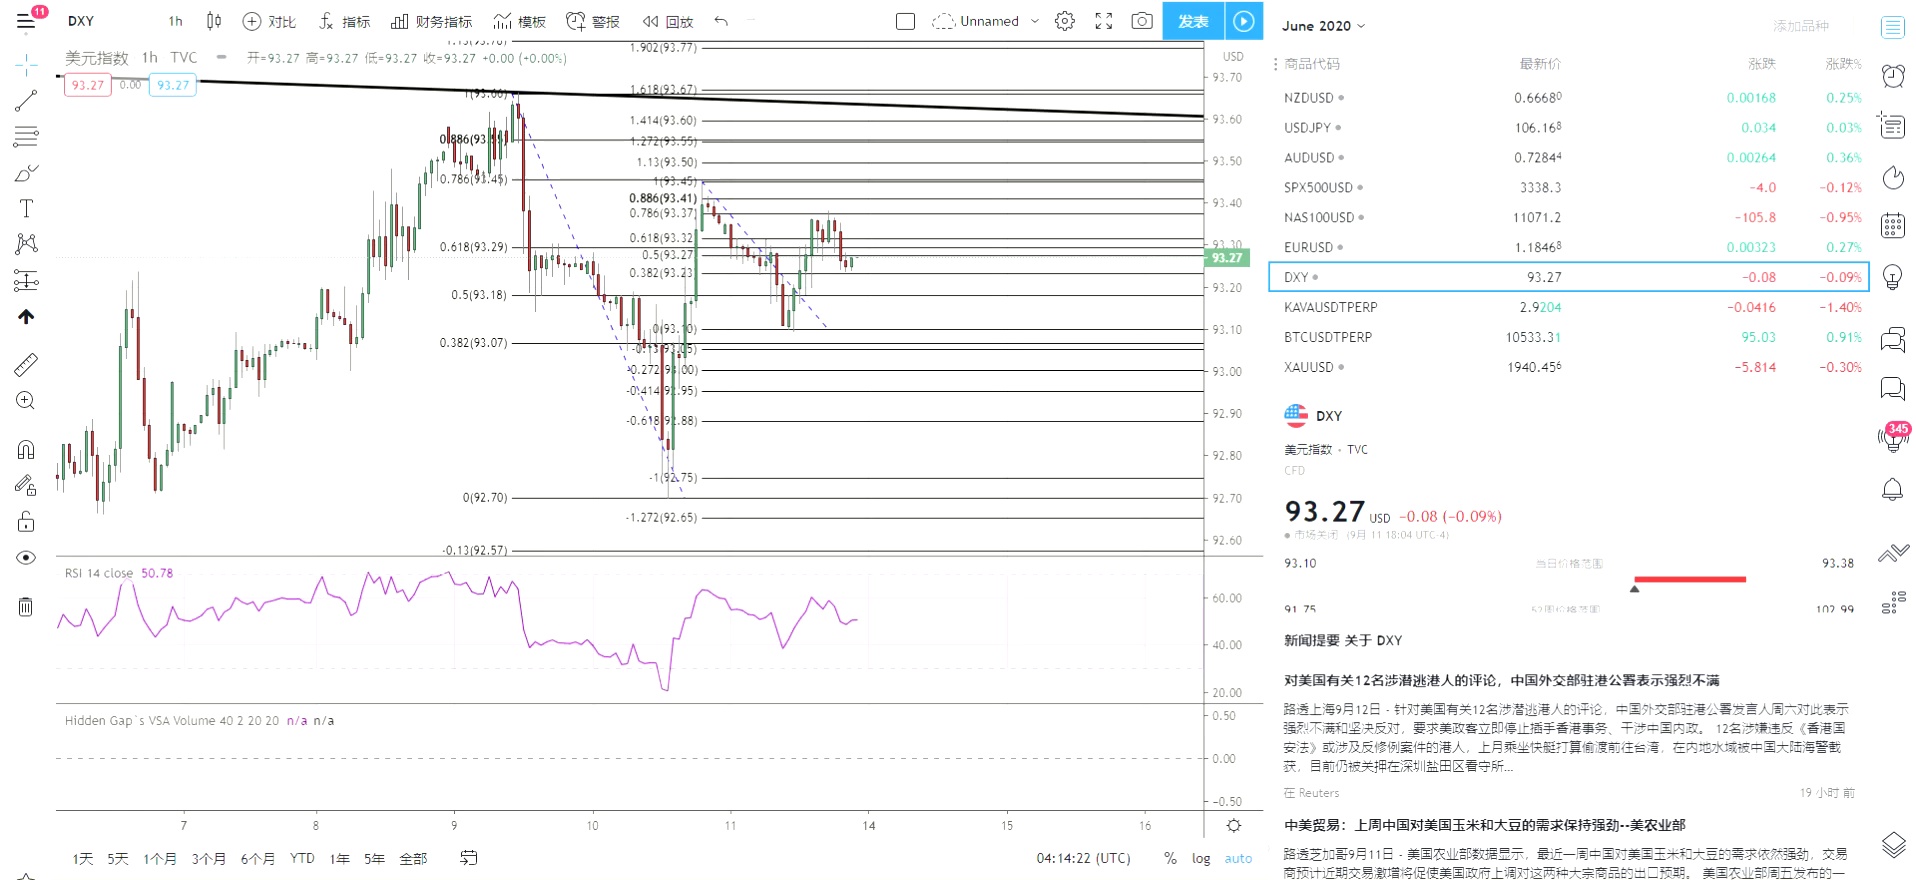Viewport: 1916px width, 880px height.
Task: Open the ideas lightbulb panel
Action: tap(1892, 277)
